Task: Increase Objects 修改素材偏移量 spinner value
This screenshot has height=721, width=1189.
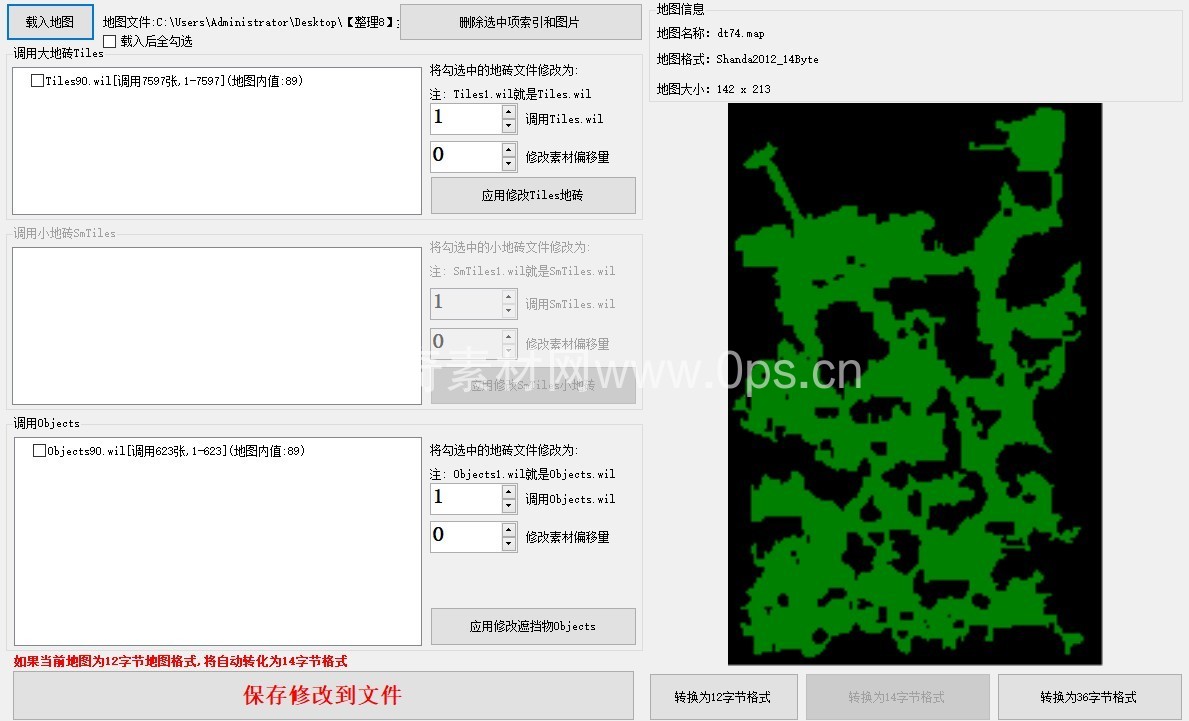Action: 509,529
